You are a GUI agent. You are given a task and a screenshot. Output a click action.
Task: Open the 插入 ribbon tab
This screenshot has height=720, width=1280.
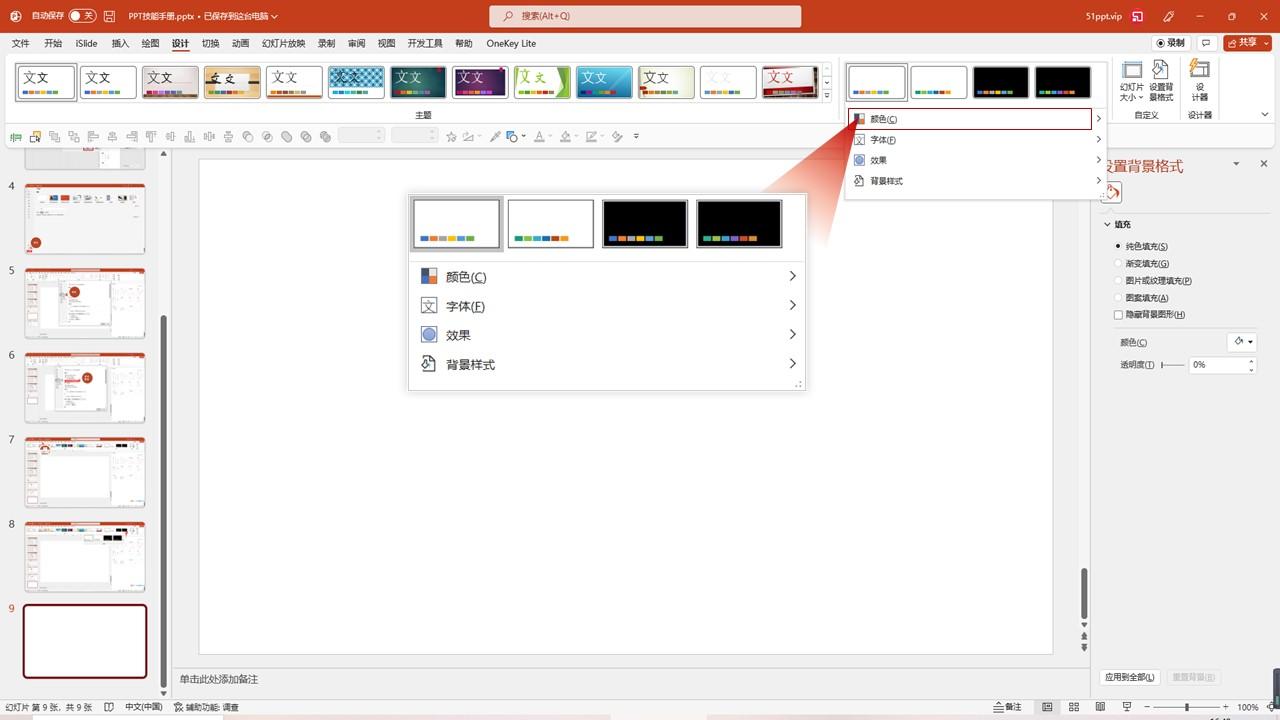[x=120, y=44]
